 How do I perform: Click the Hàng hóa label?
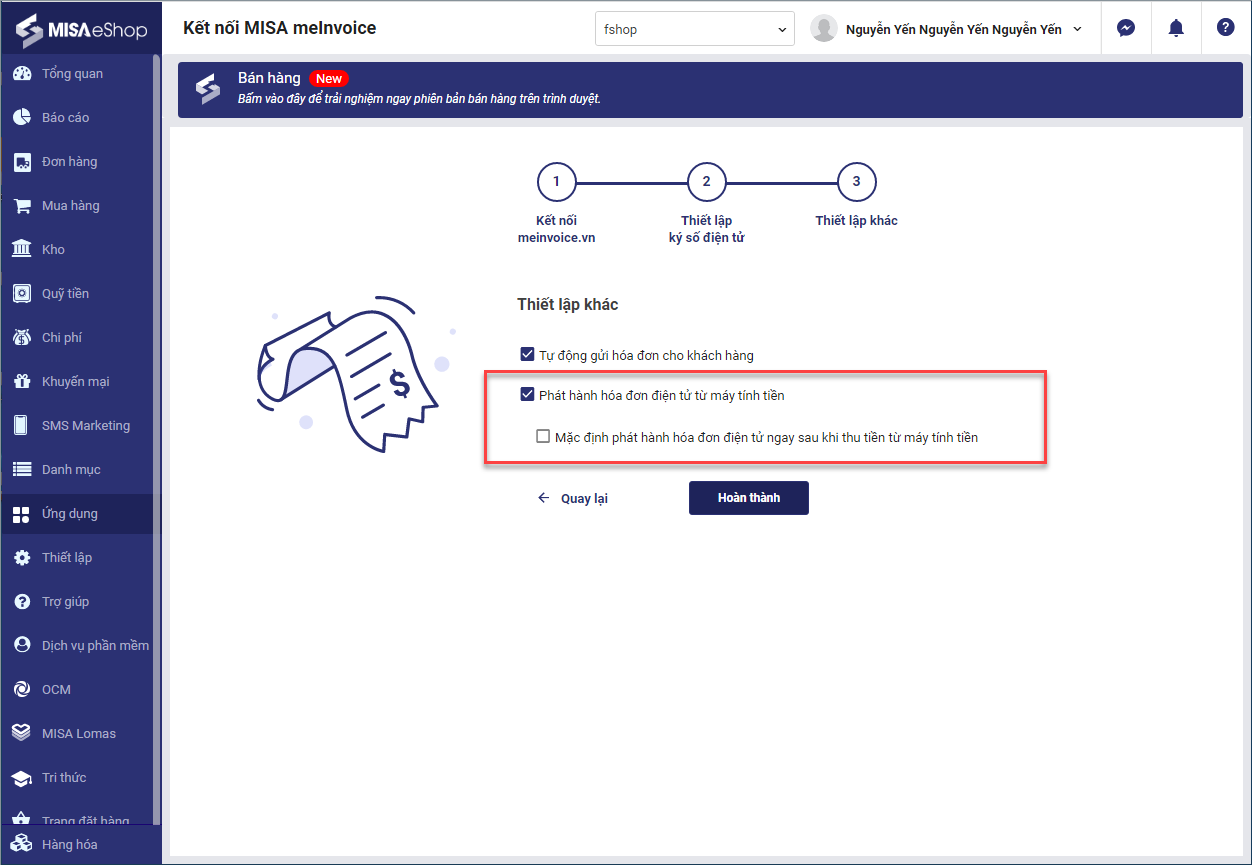[x=70, y=844]
